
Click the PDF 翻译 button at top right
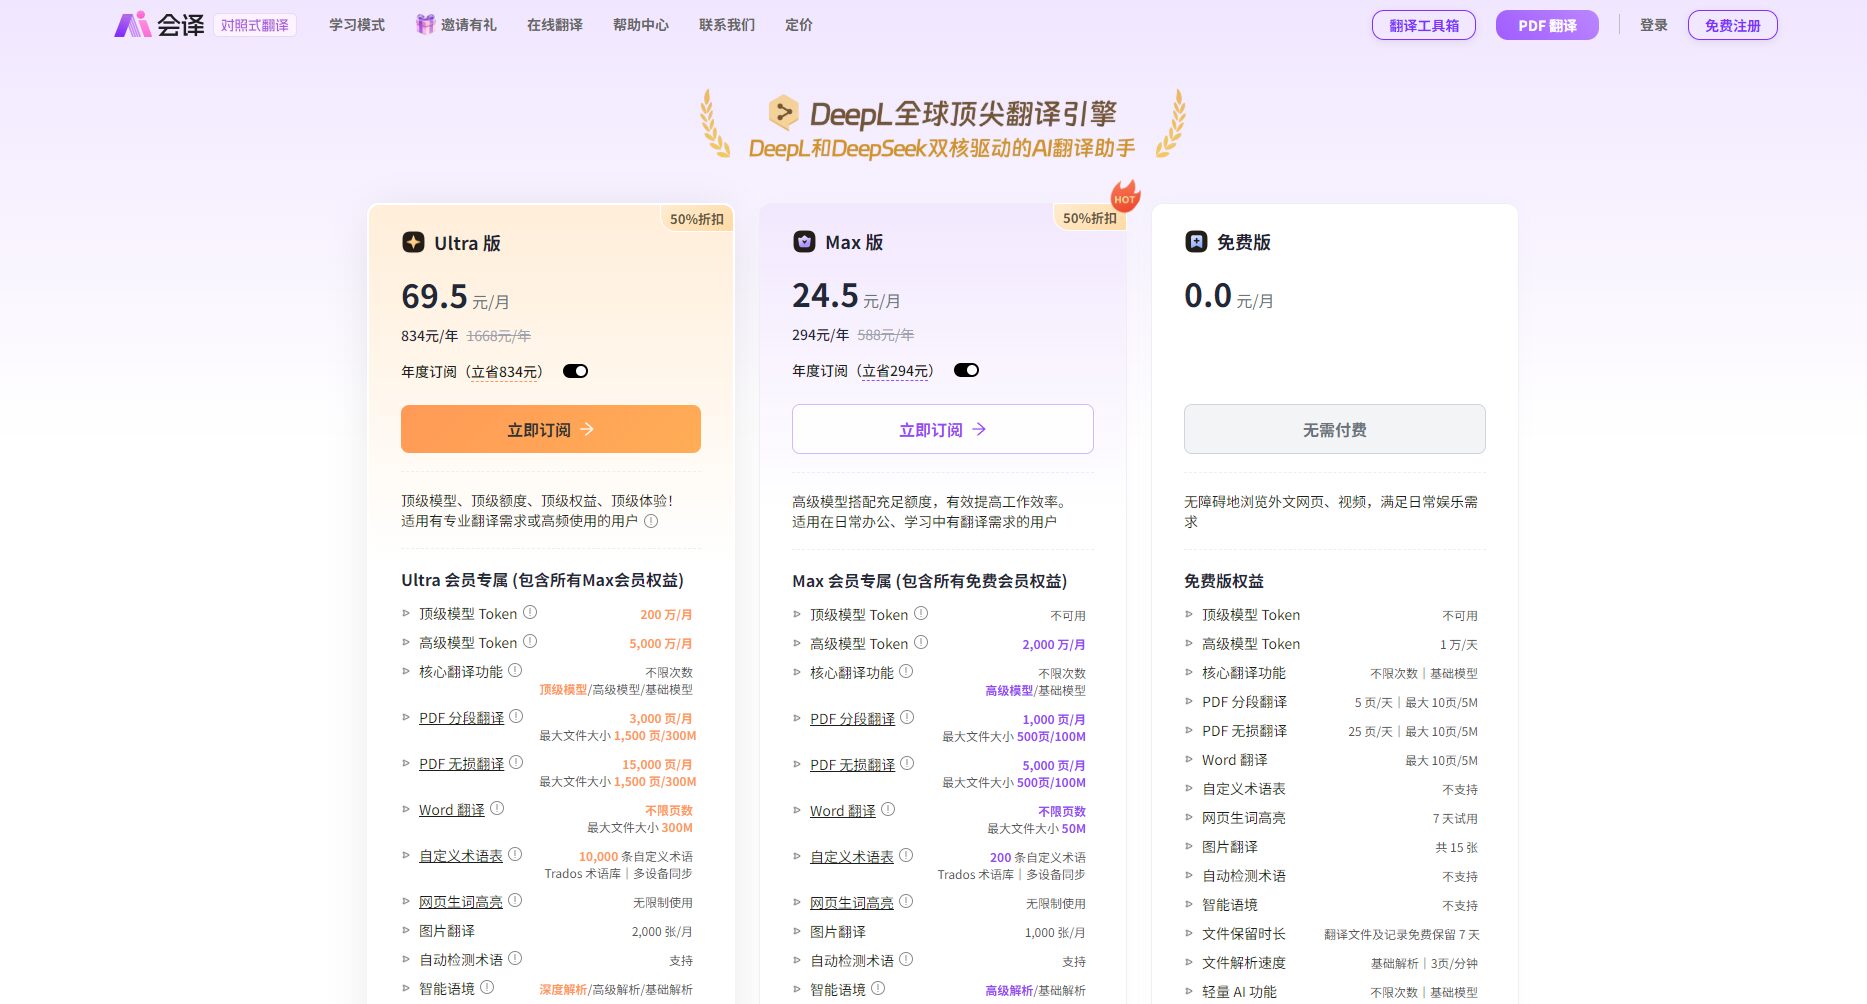1547,24
